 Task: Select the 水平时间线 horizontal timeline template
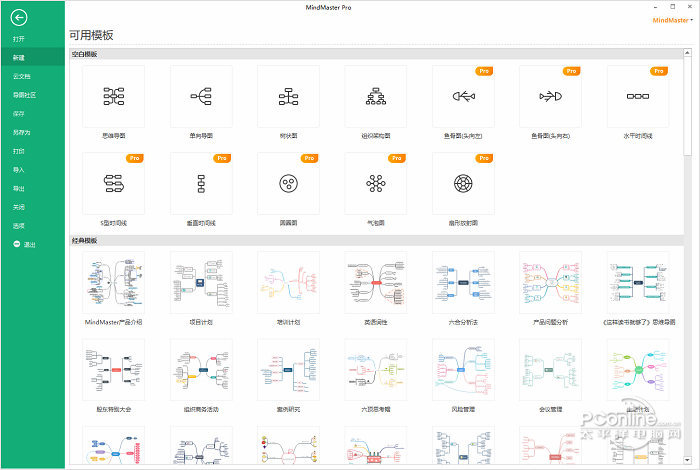pyautogui.click(x=638, y=96)
